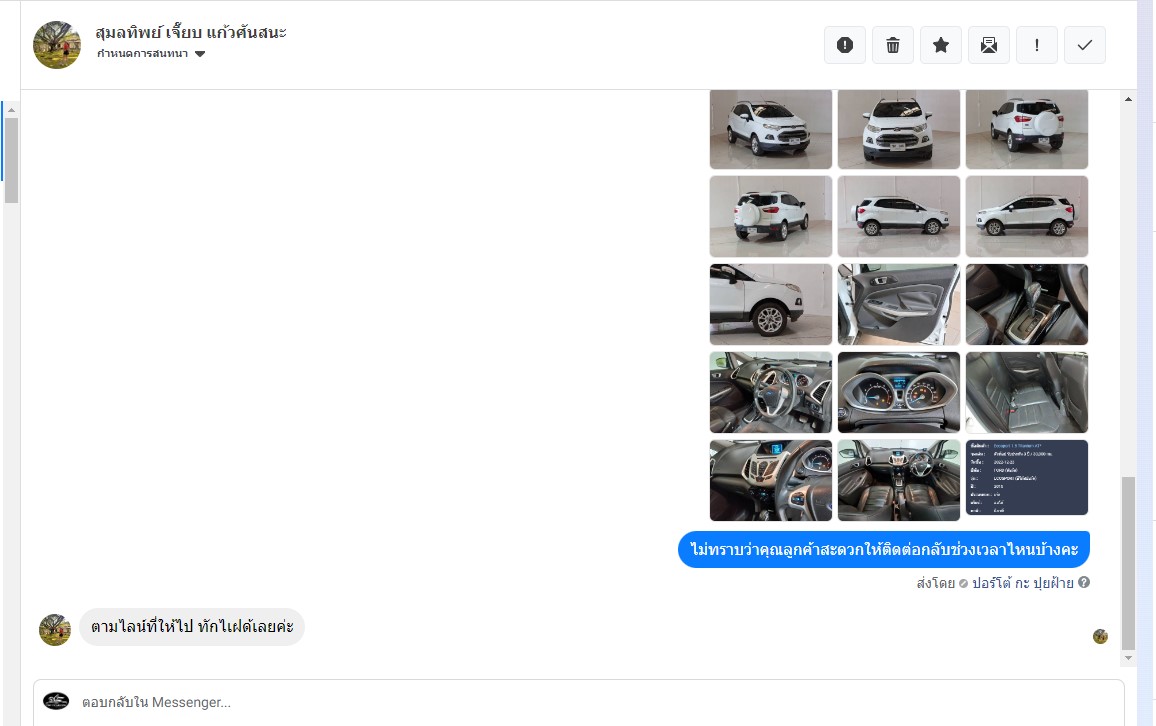Open rear leather seats photo
The width and height of the screenshot is (1156, 726).
click(1027, 392)
